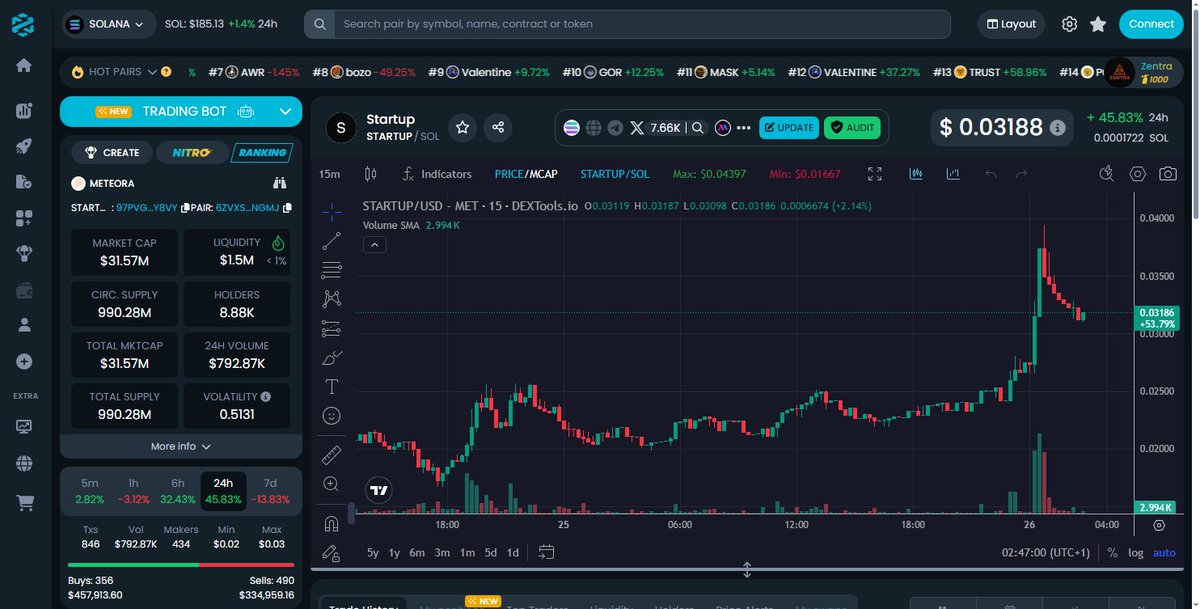Image resolution: width=1200 pixels, height=609 pixels.
Task: Switch chart between PRICE and MCAP
Action: click(x=526, y=174)
